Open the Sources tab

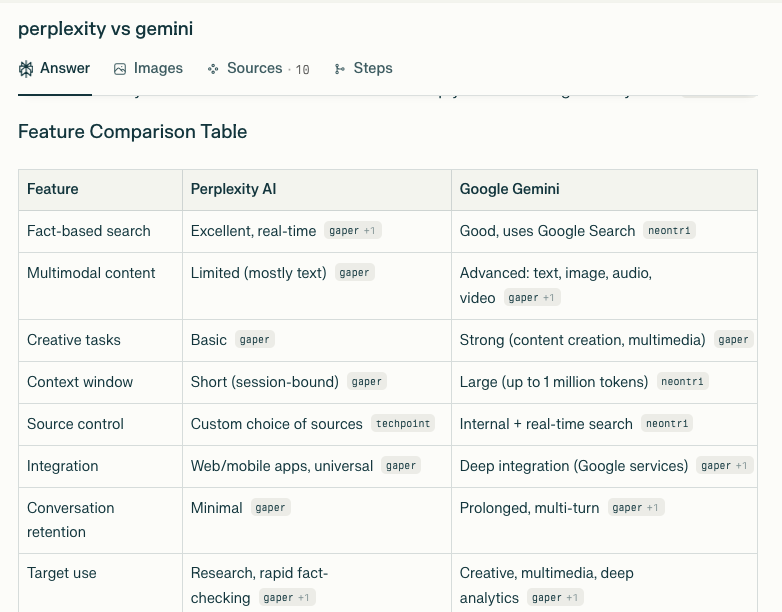[x=258, y=68]
